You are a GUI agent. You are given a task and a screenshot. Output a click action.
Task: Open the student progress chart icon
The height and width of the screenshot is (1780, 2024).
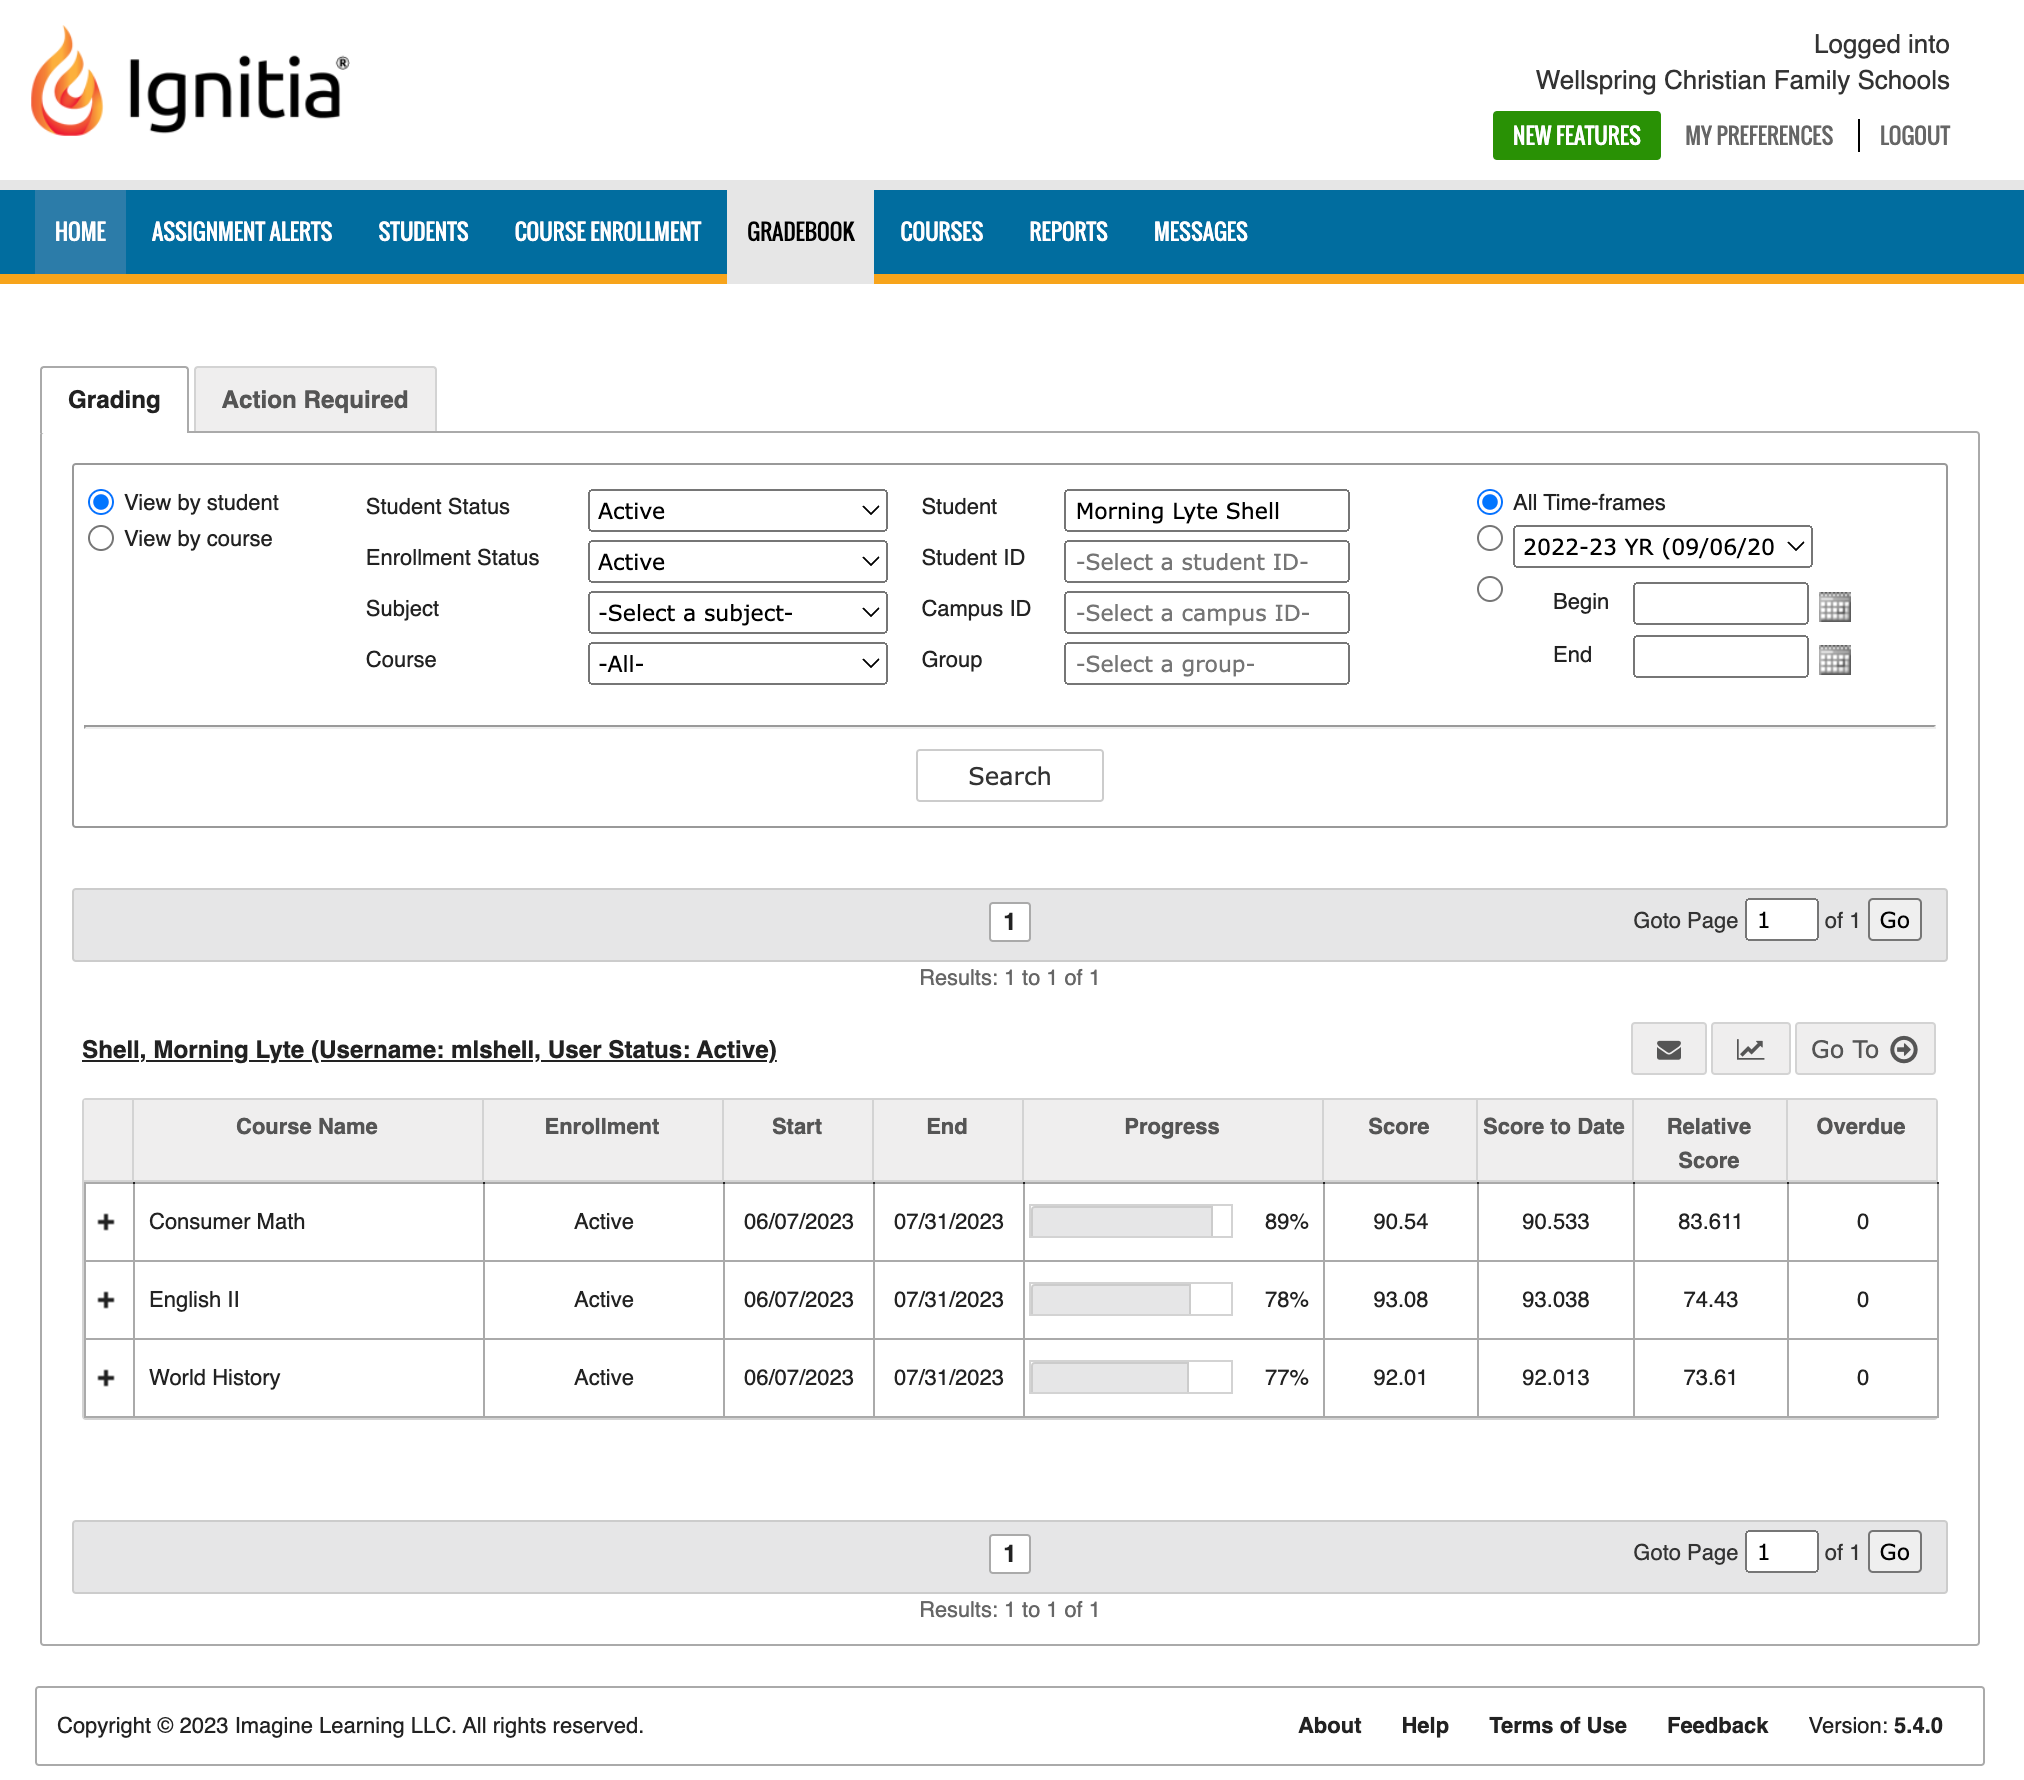tap(1750, 1049)
